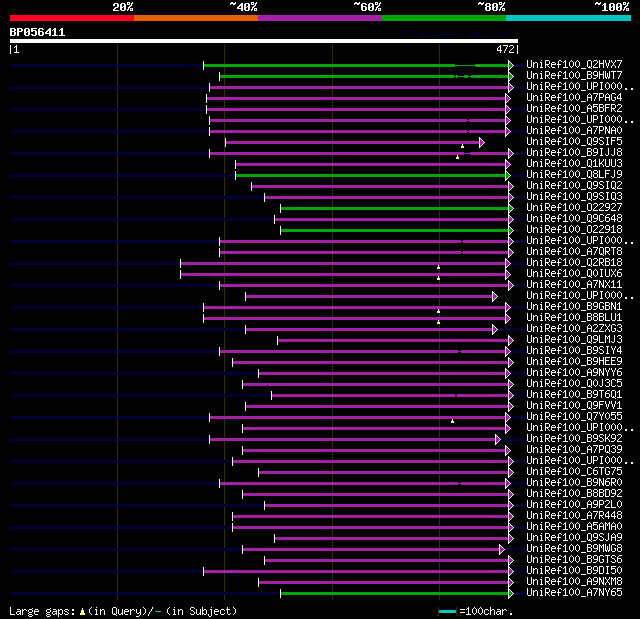This screenshot has height=619, width=640.
Task: Select the UniRef100_B9GBN1 label
Action: click(574, 307)
